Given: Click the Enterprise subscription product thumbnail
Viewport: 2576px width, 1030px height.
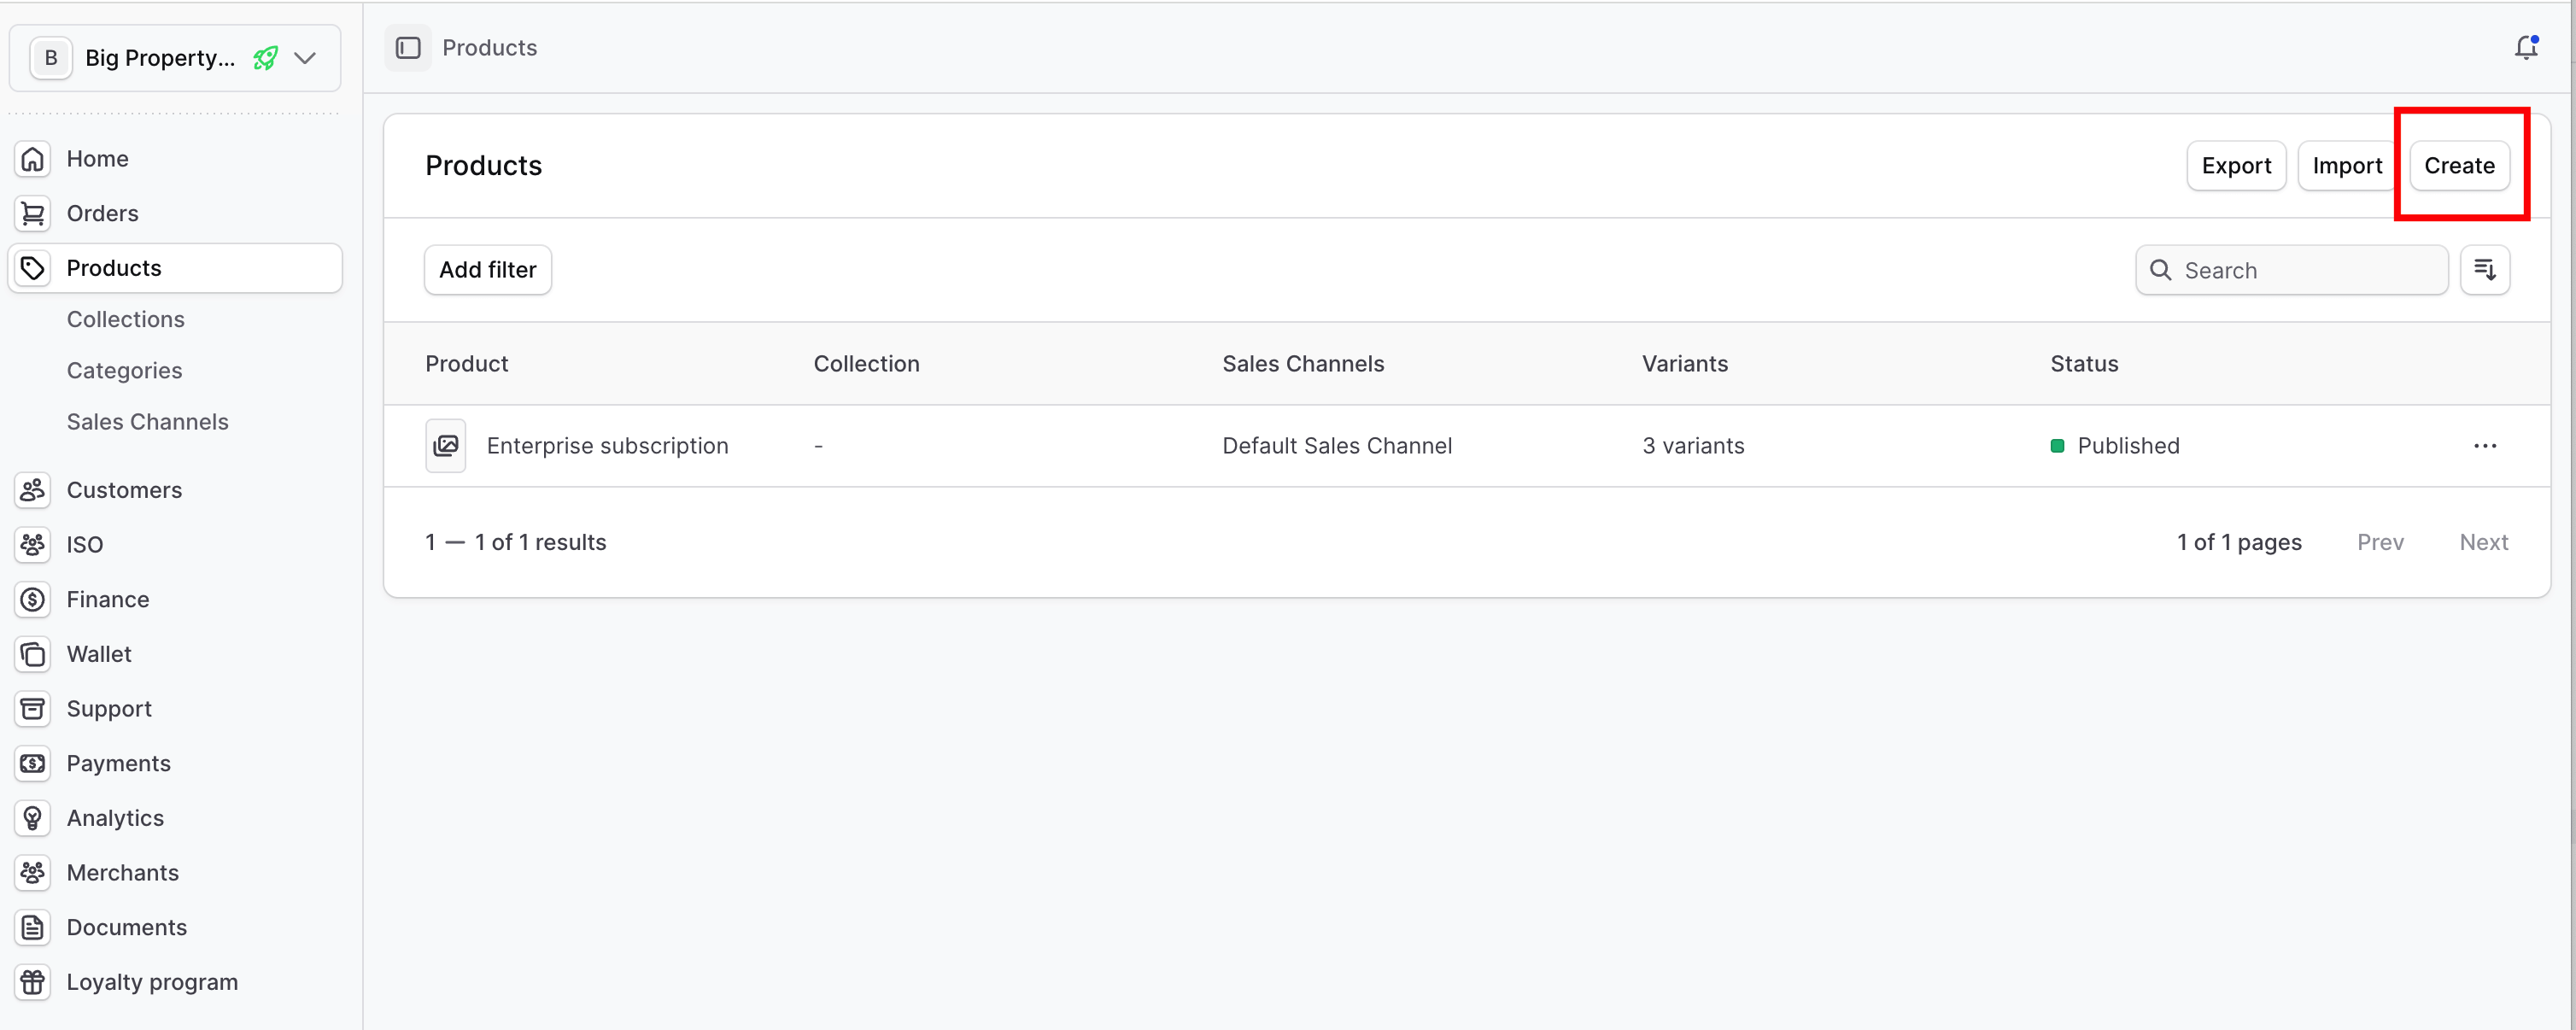Looking at the screenshot, I should pyautogui.click(x=446, y=445).
